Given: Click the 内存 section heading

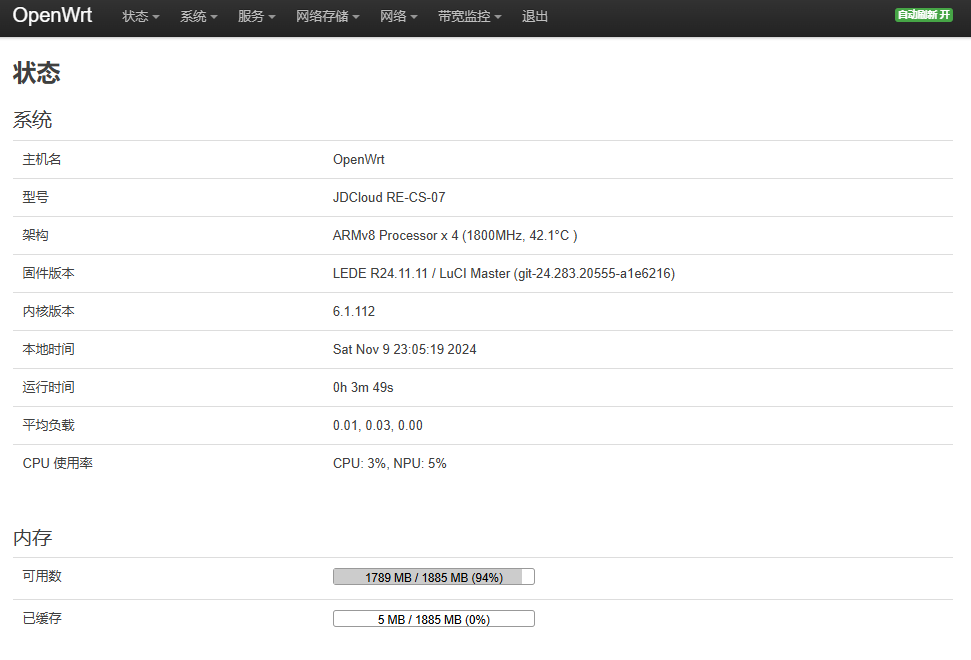Looking at the screenshot, I should (x=32, y=538).
